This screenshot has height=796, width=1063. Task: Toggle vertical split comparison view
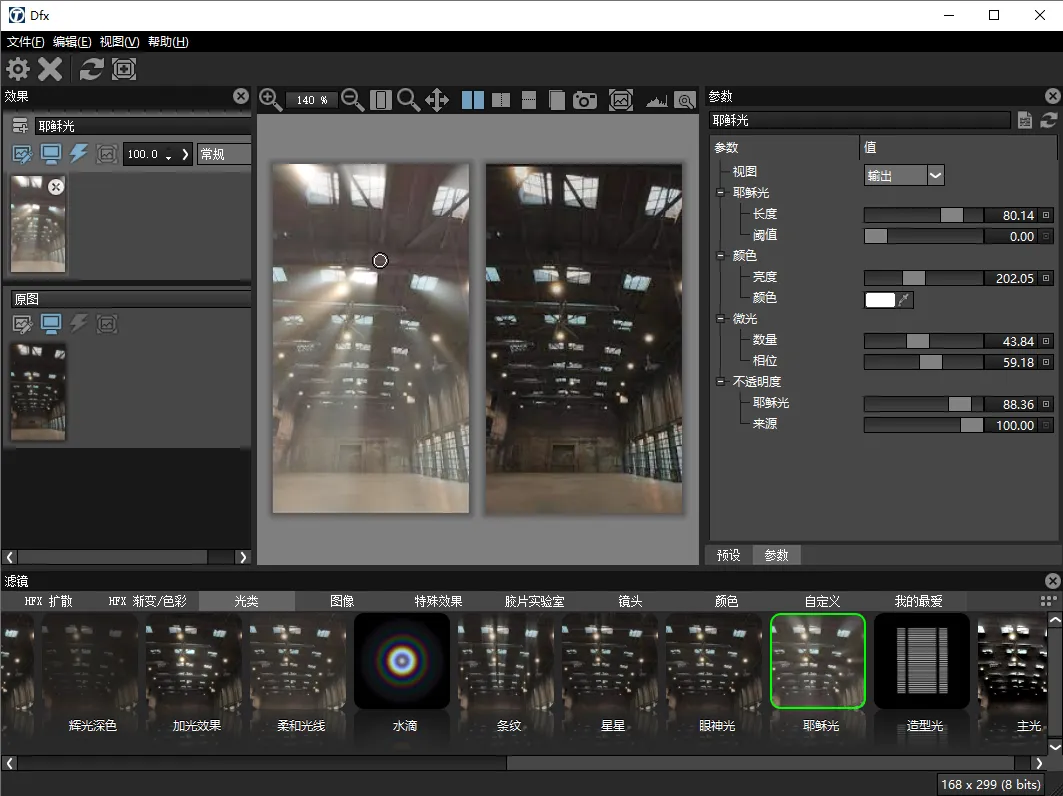point(501,100)
